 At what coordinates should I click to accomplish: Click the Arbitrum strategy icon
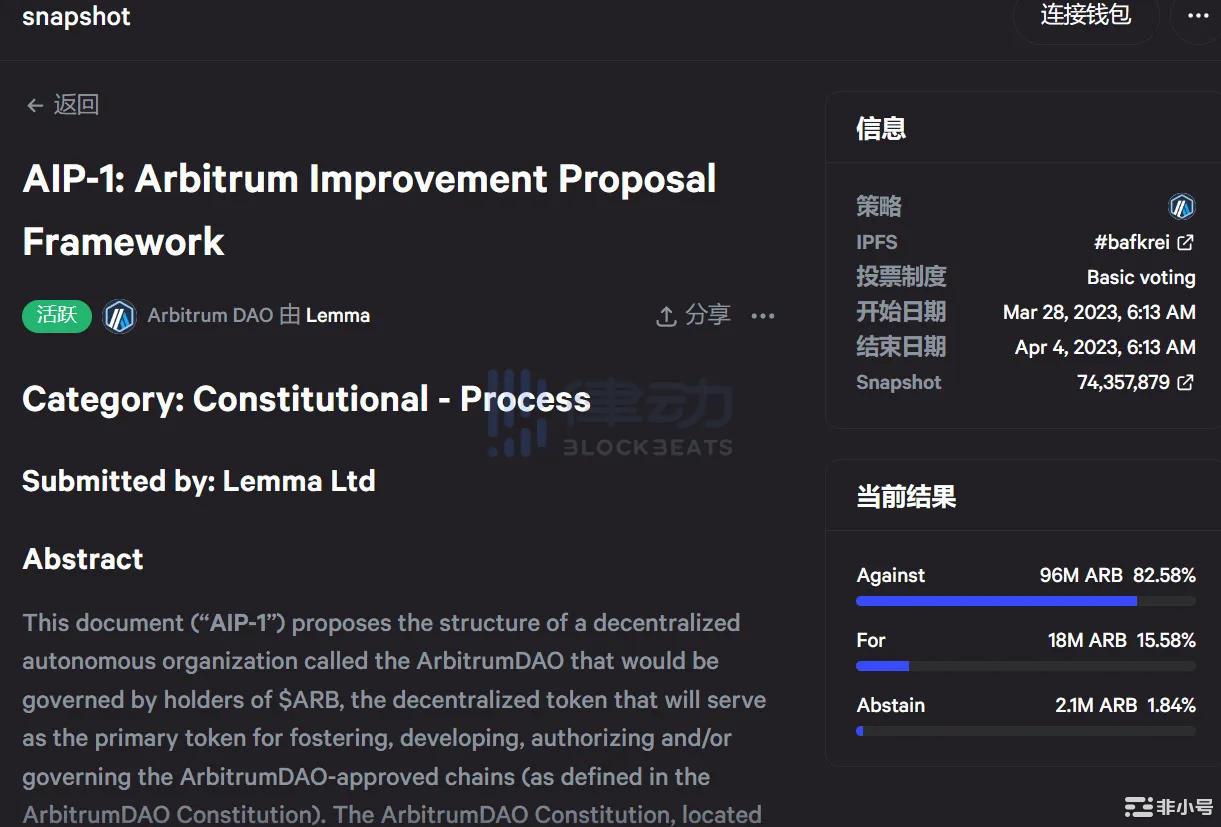(1182, 207)
